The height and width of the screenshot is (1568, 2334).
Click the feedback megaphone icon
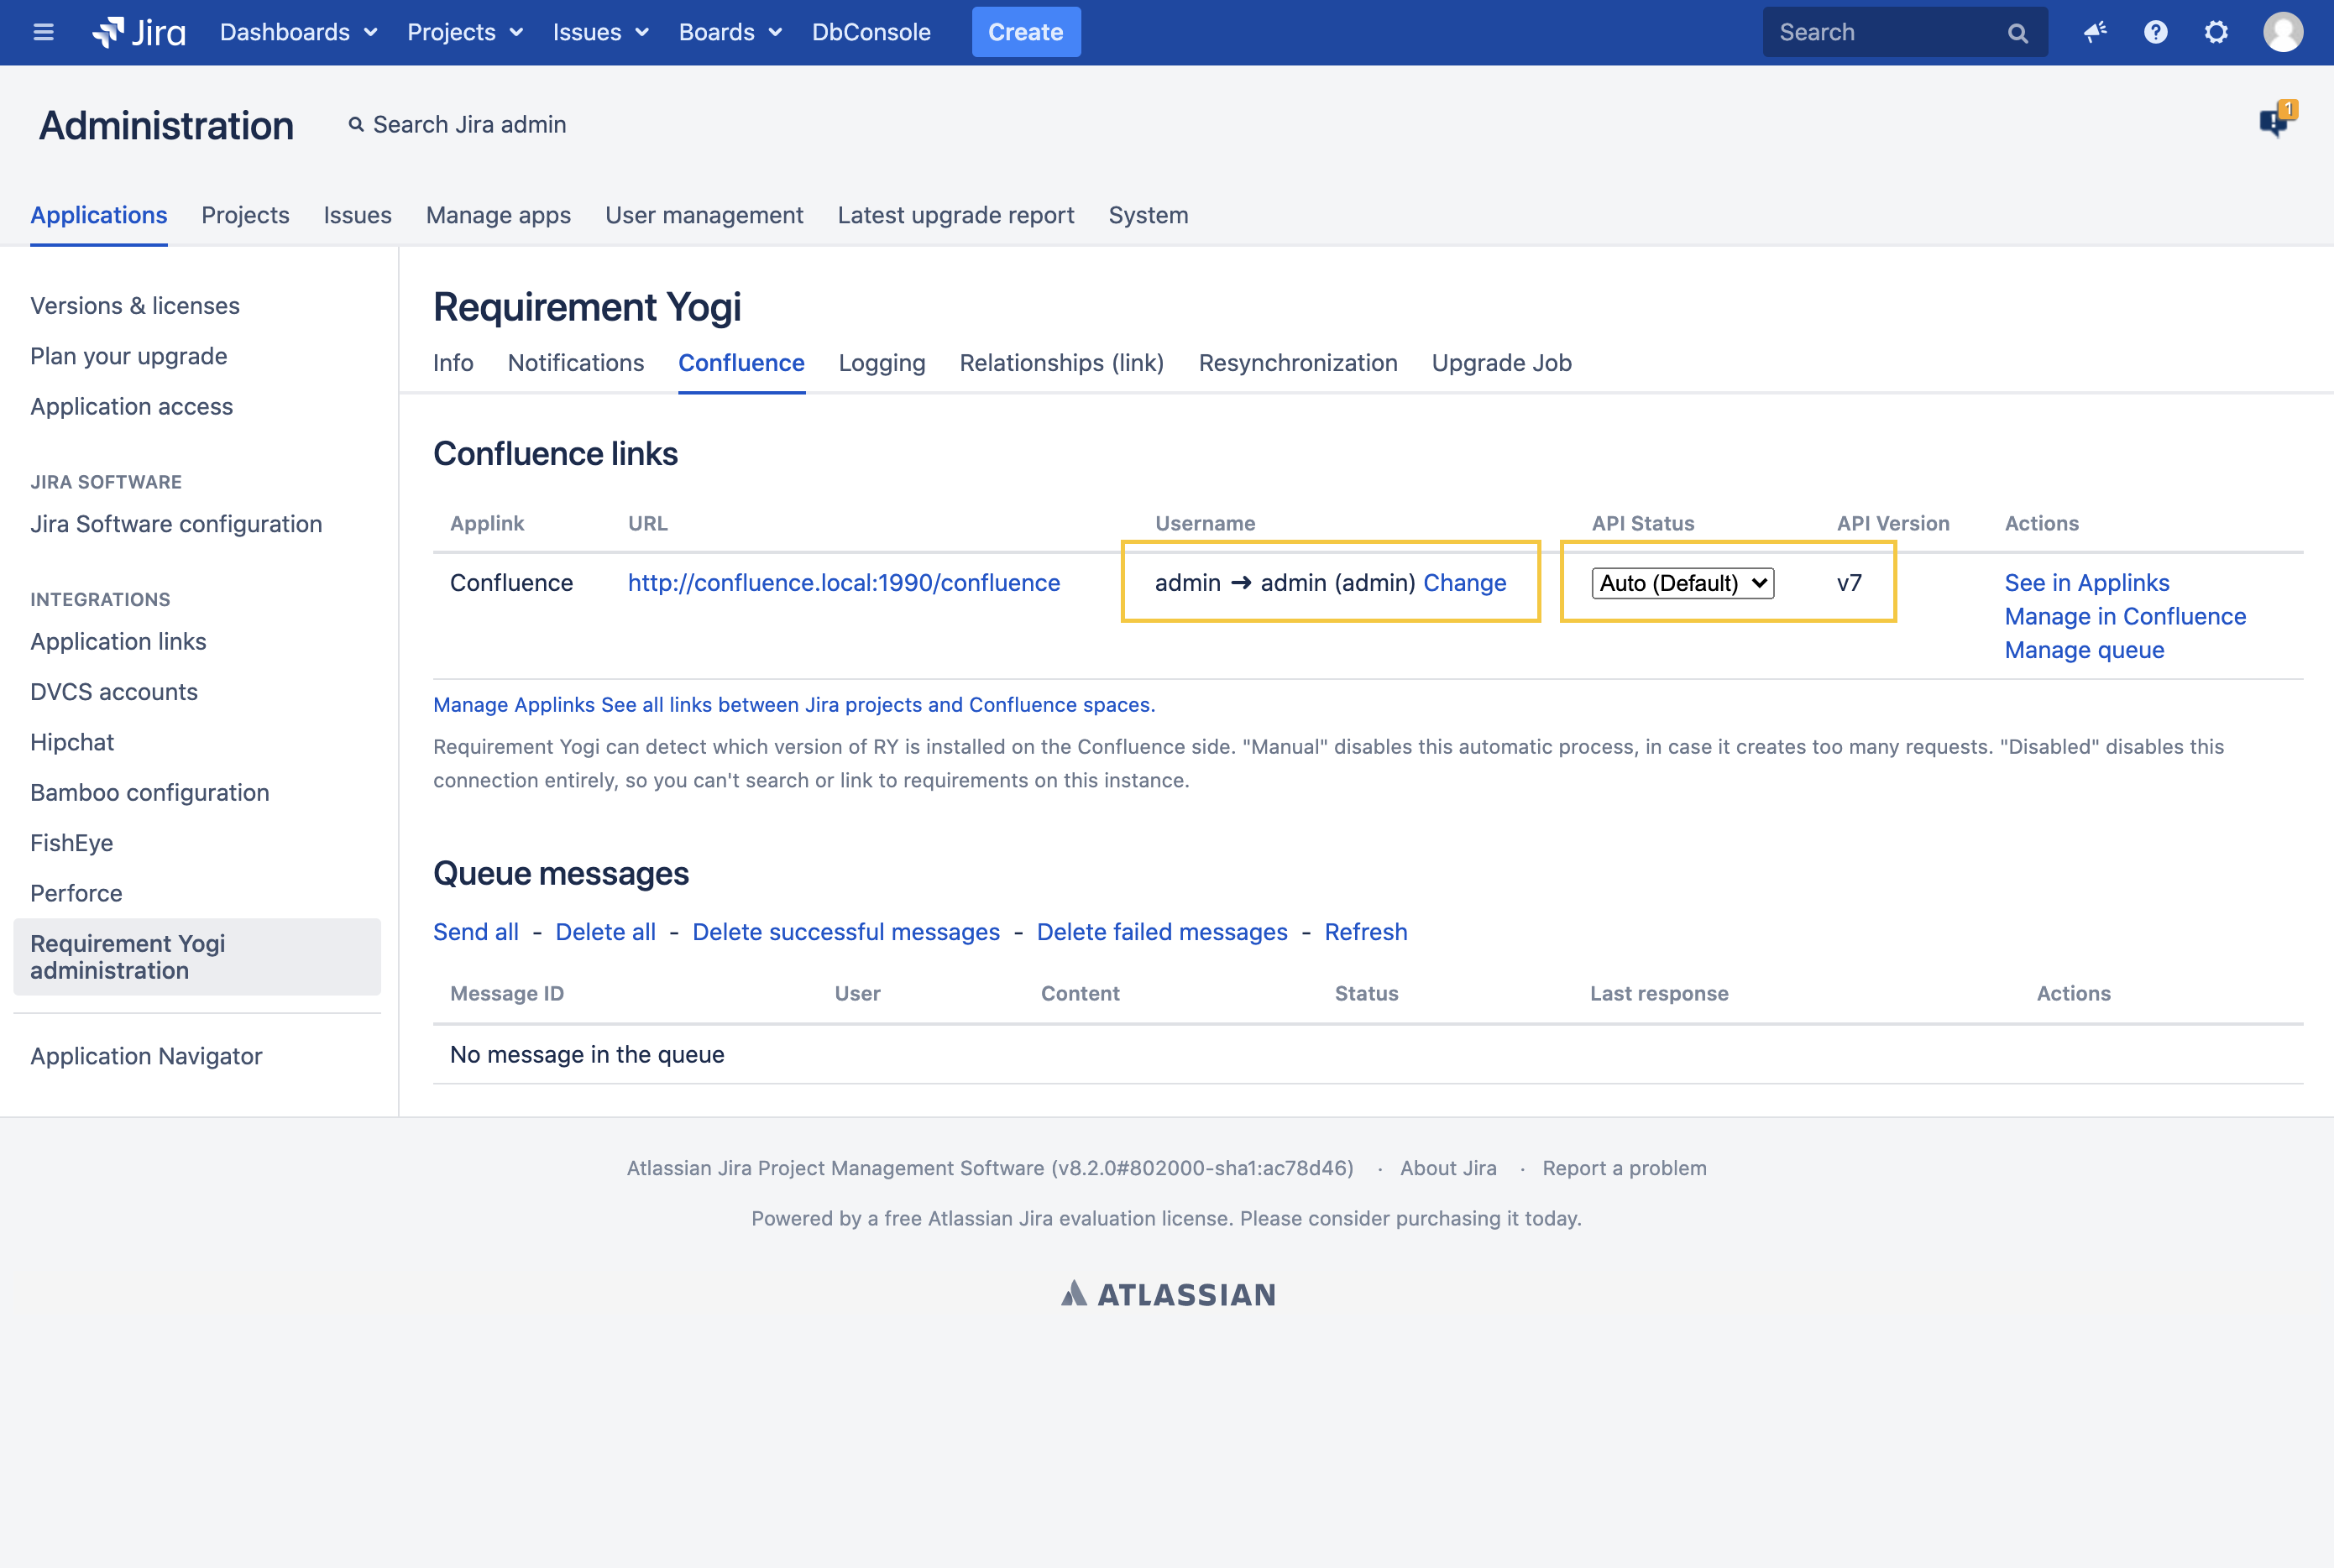pos(2095,32)
